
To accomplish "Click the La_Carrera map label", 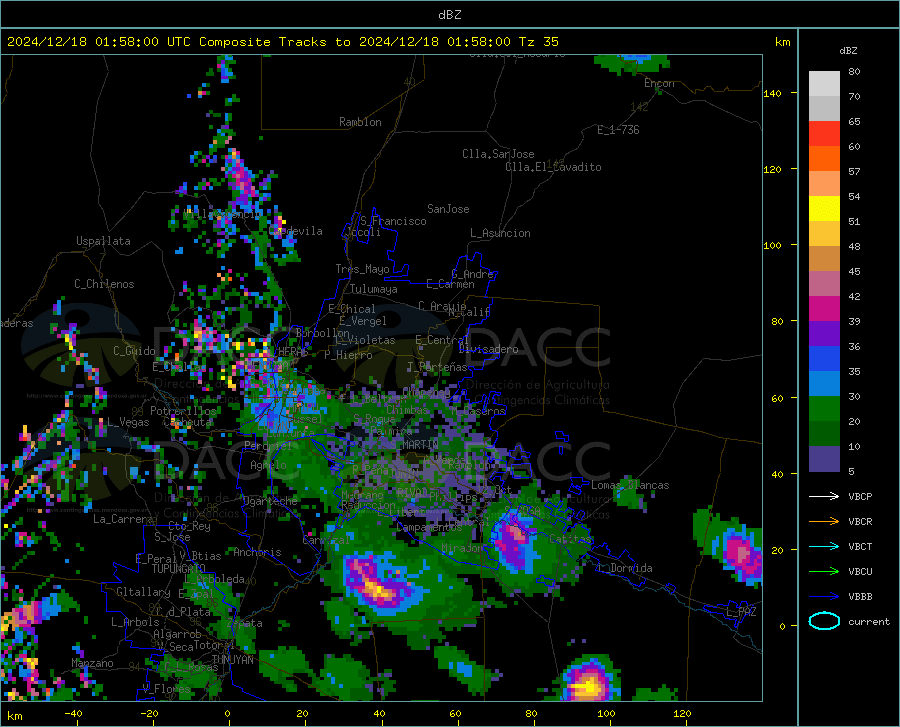I will tap(123, 519).
